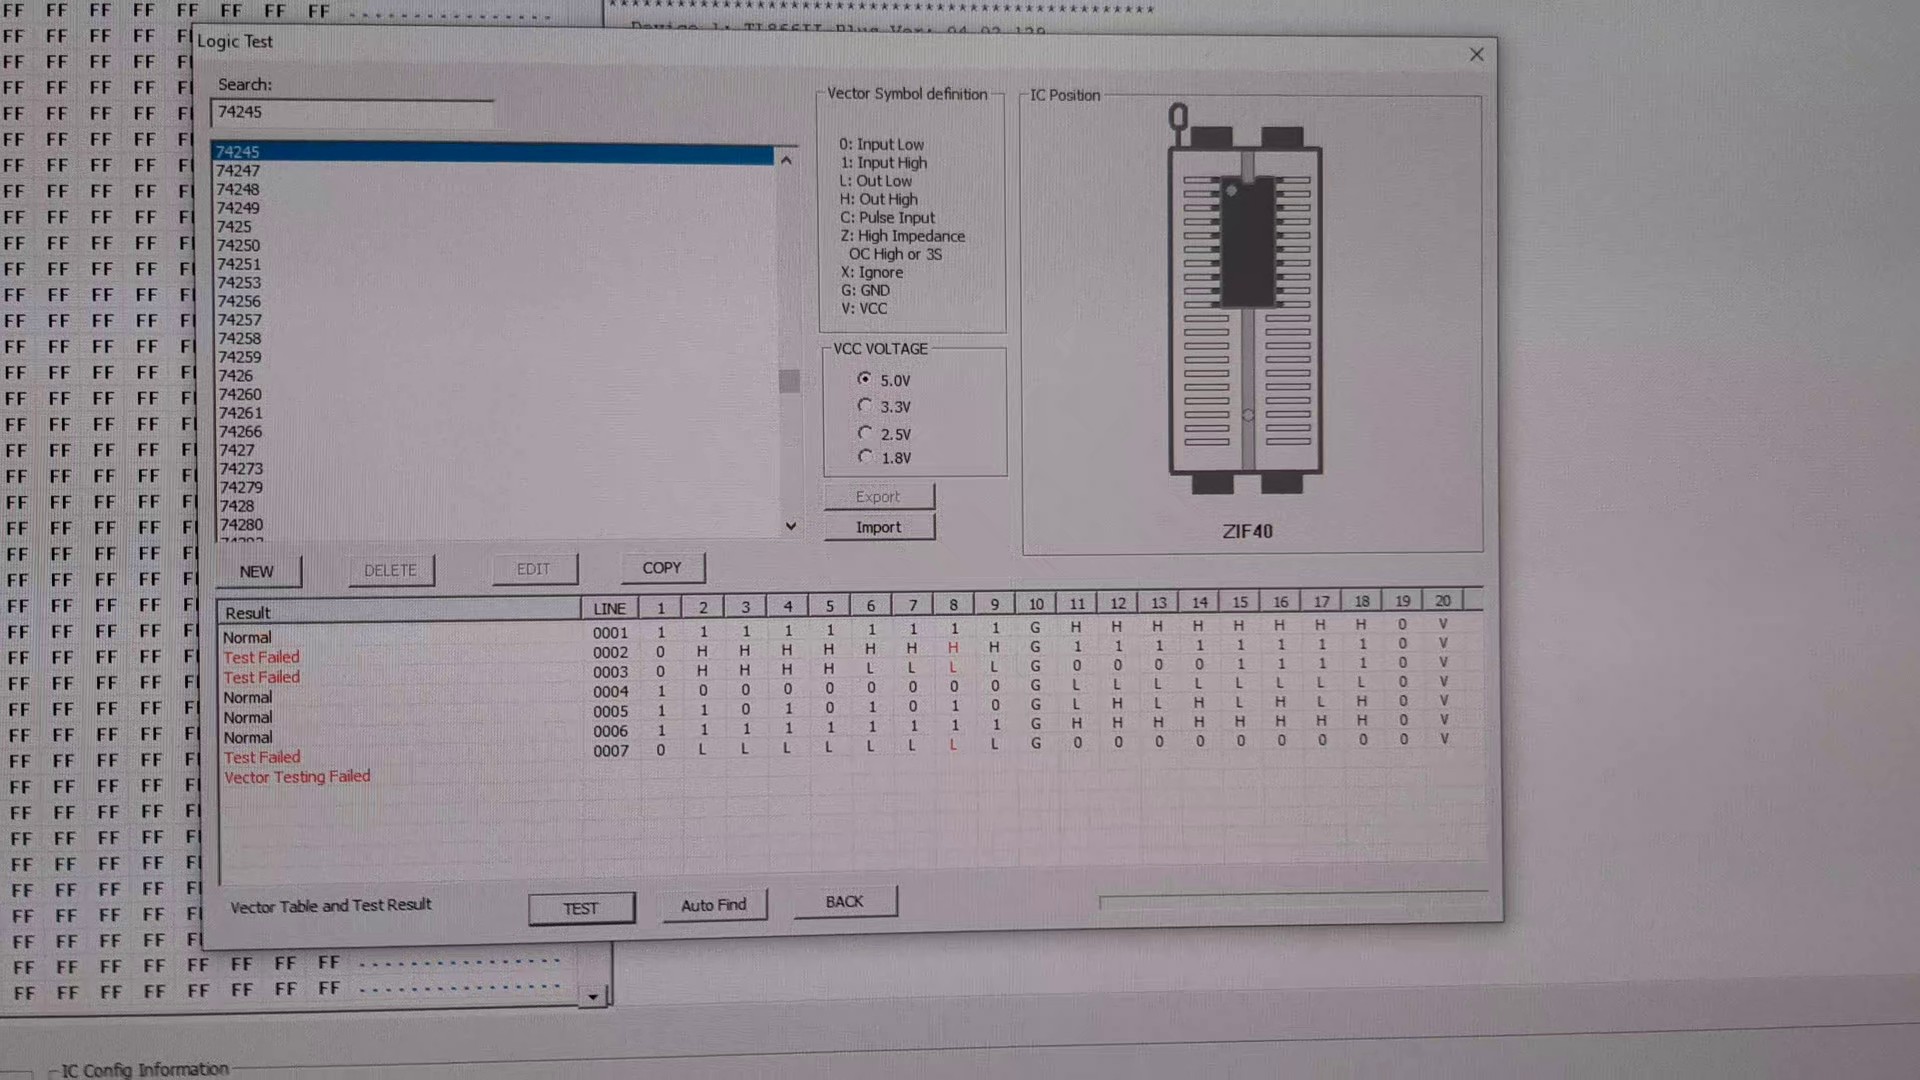Click the device list scroll up arrow
1920x1080 pixels.
787,160
